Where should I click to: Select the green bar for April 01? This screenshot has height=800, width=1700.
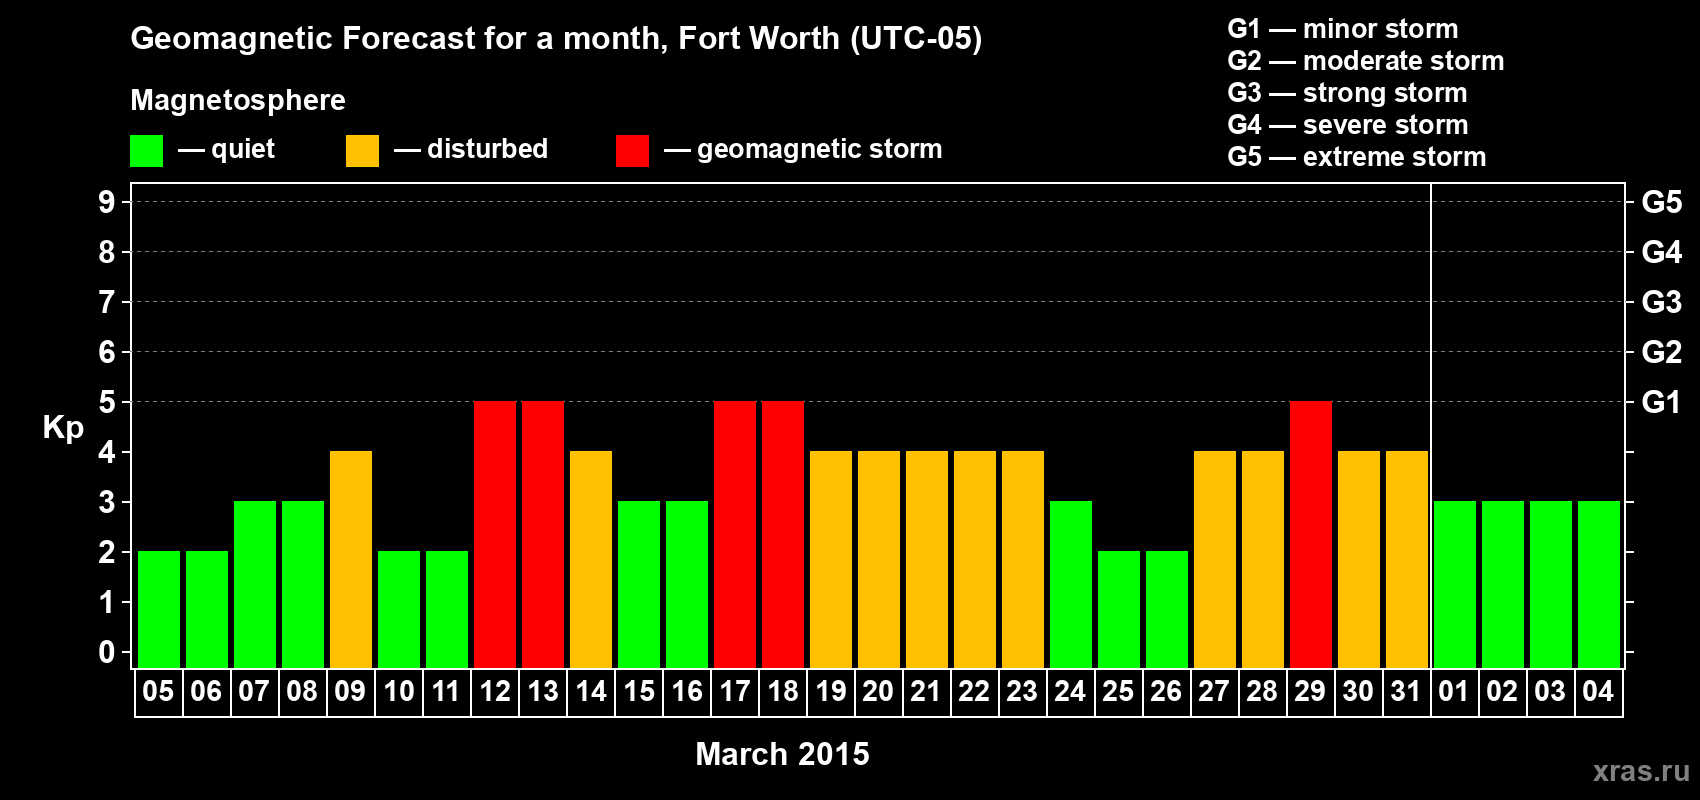[1455, 585]
